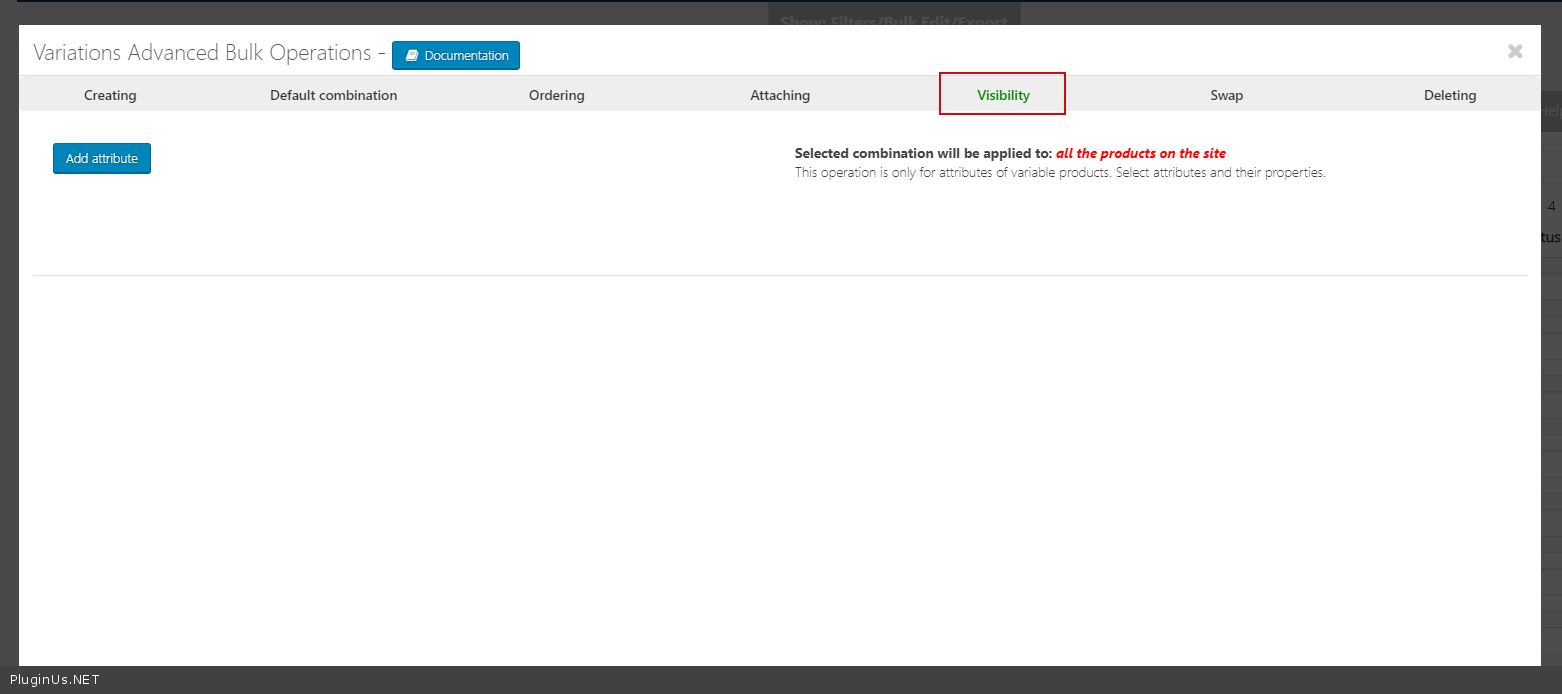Switch to Default combination tab
This screenshot has height=694, width=1562.
click(x=334, y=95)
